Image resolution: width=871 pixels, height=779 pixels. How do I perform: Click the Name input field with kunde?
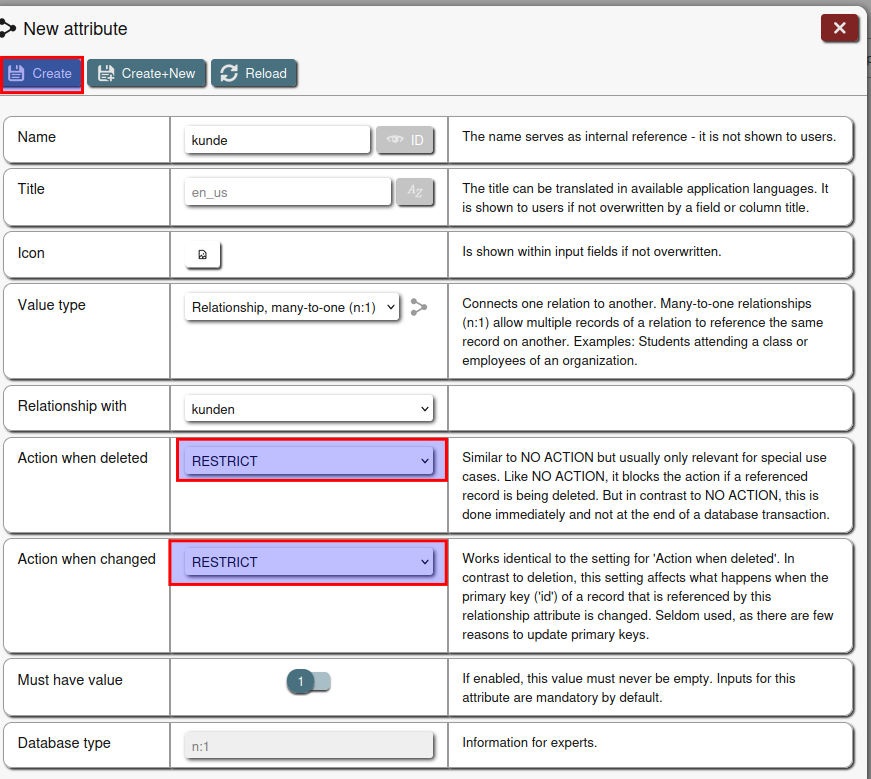(x=277, y=140)
